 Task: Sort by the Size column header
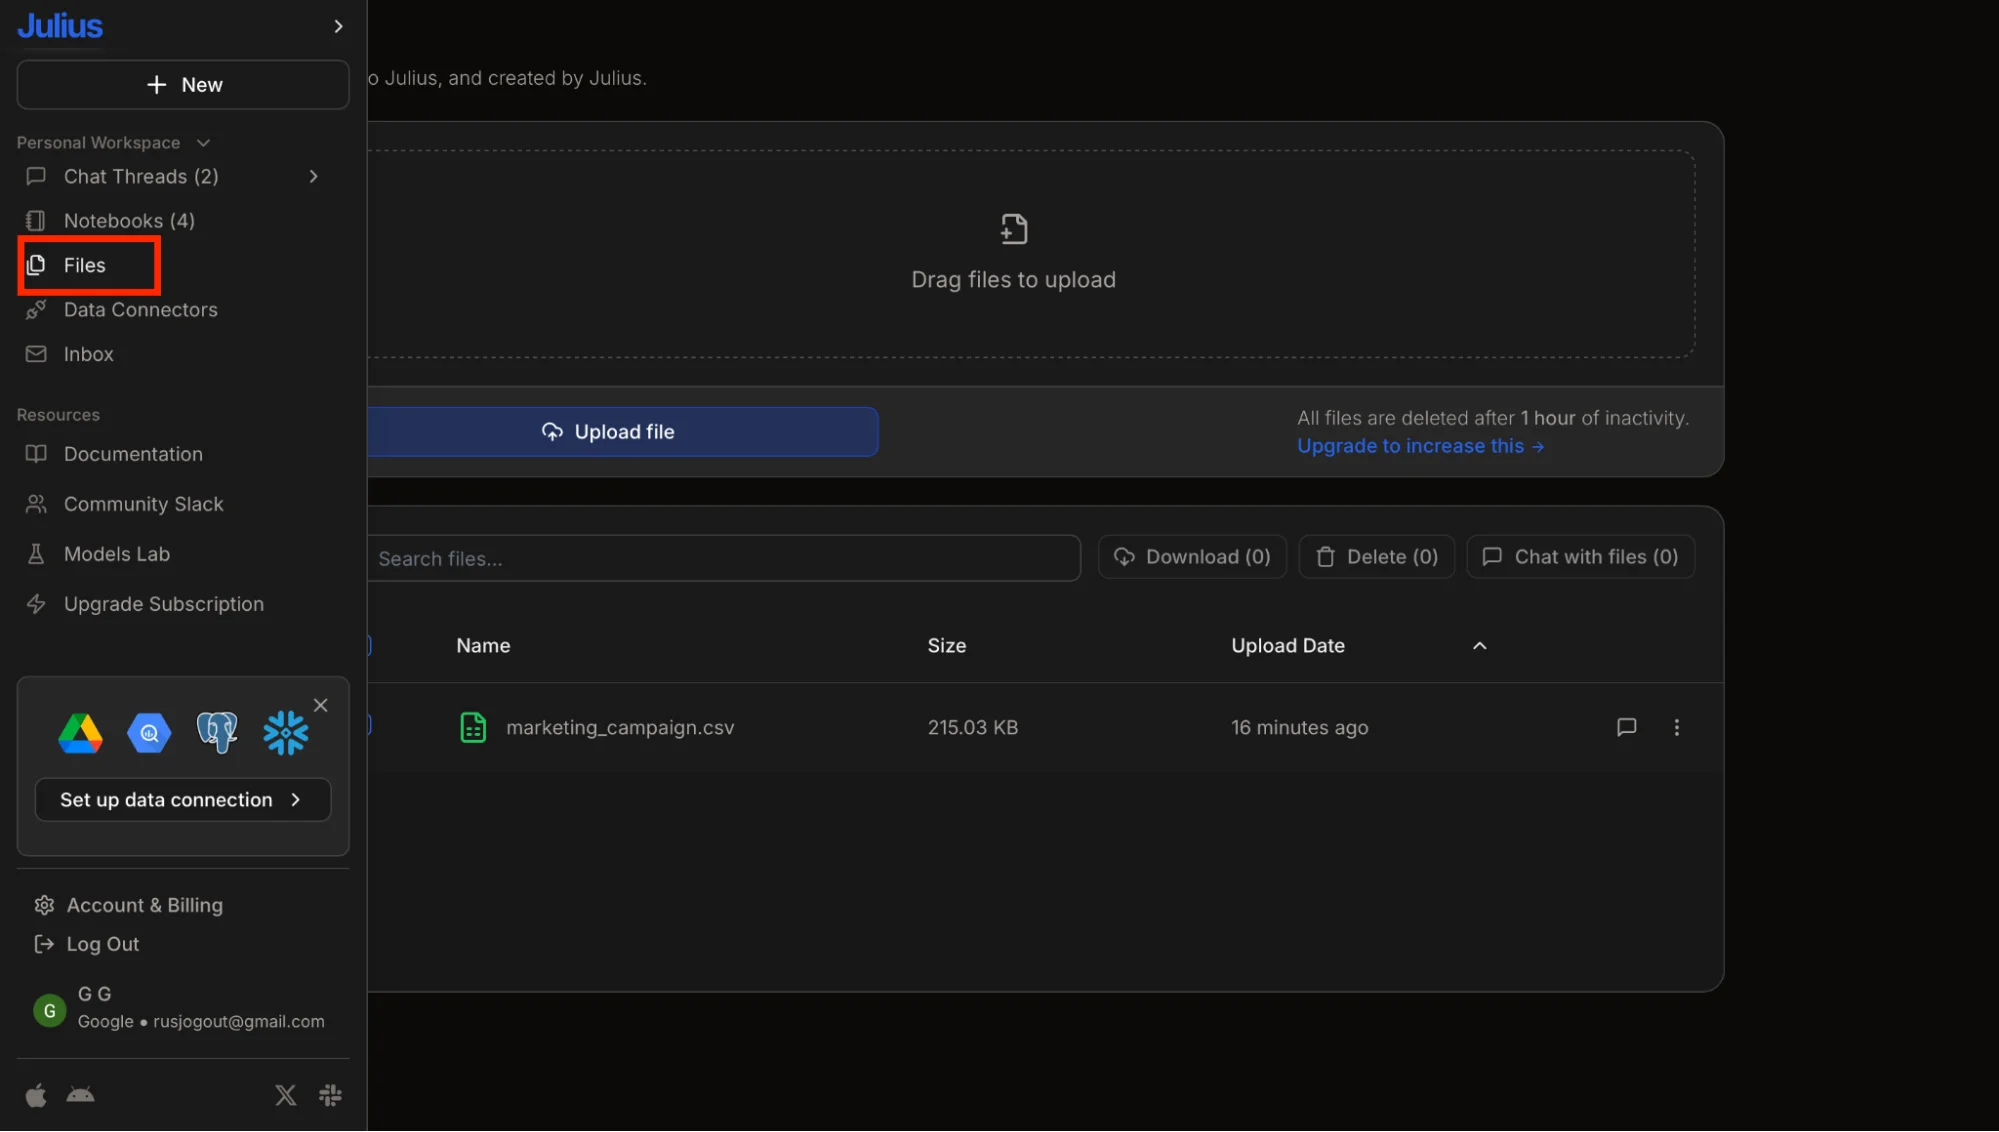[946, 647]
